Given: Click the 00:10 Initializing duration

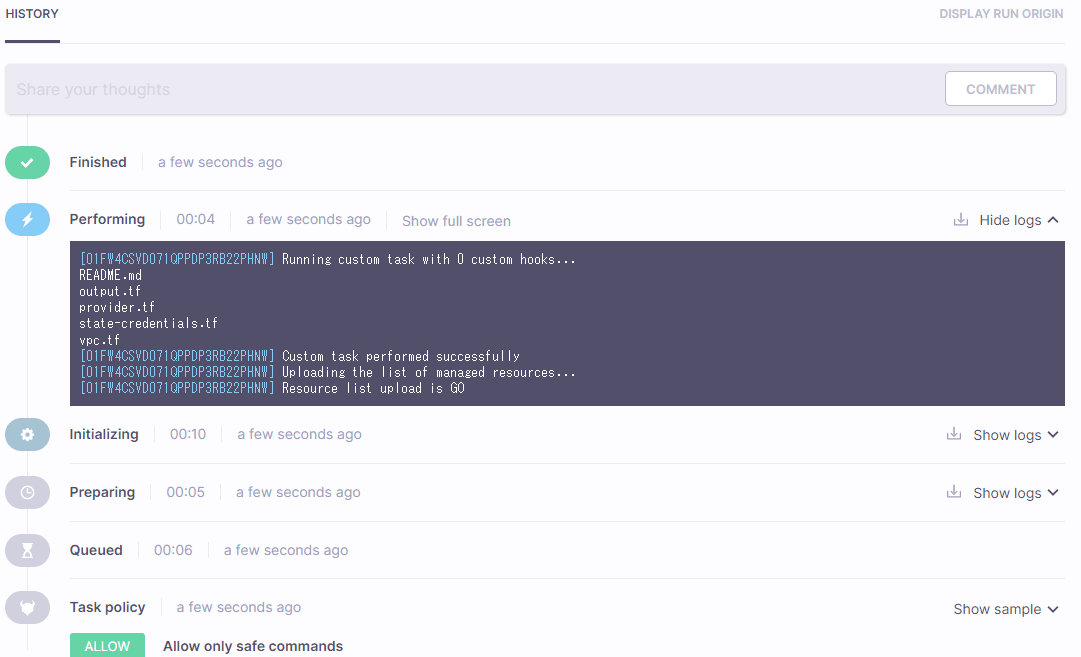Looking at the screenshot, I should [188, 434].
